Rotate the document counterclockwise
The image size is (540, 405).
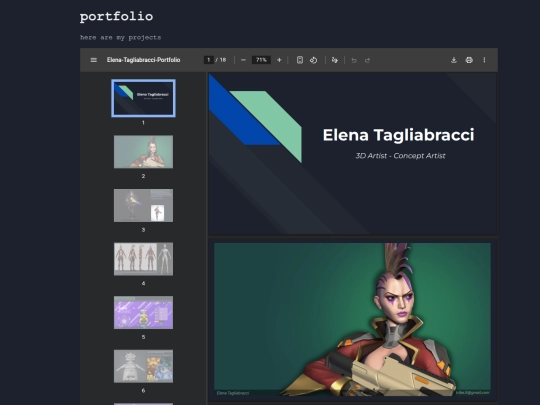click(313, 60)
